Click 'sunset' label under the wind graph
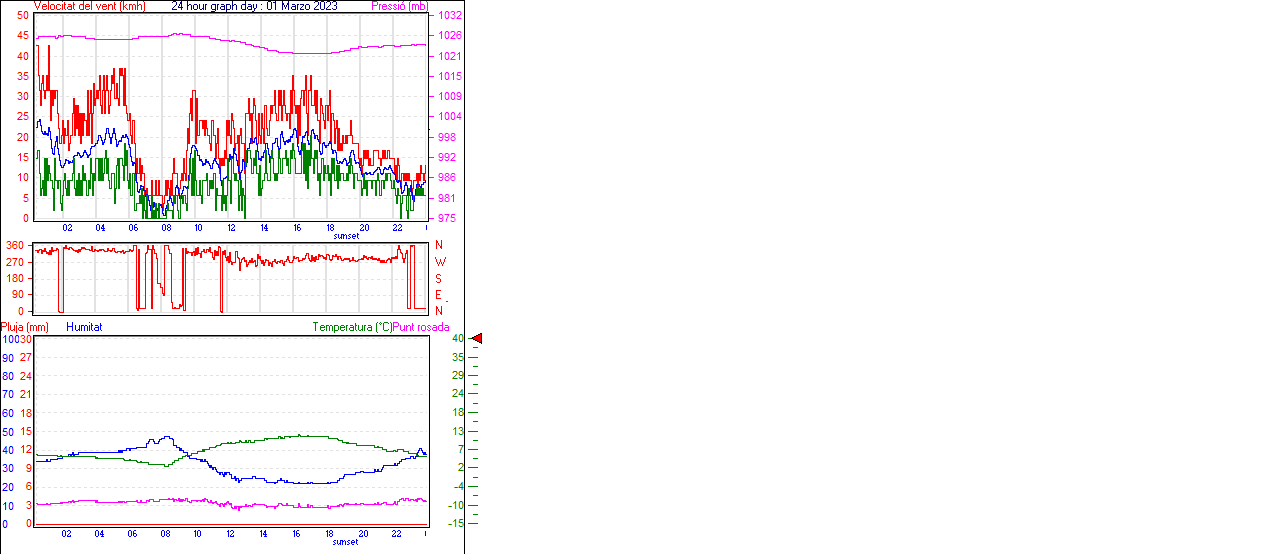 click(x=346, y=236)
